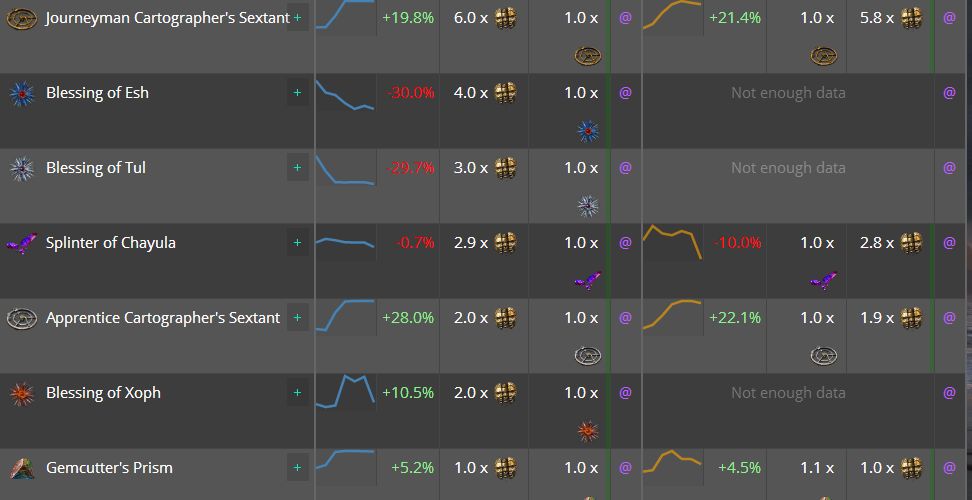The image size is (972, 500).
Task: Click the Blessing of Esh icon beside its name
Action: [x=22, y=94]
